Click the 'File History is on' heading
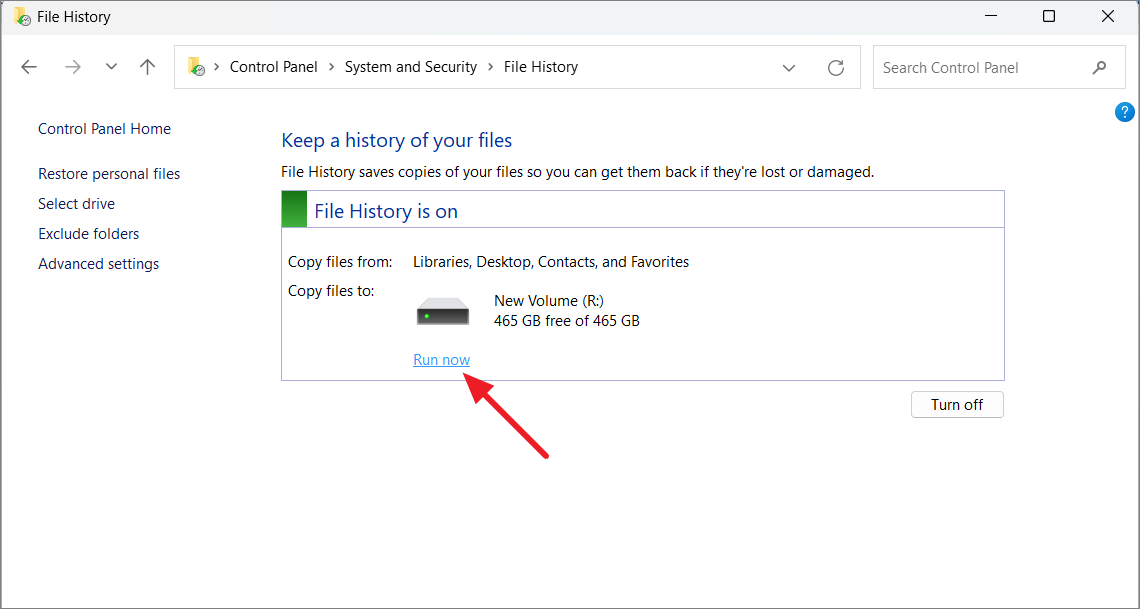This screenshot has width=1140, height=609. (386, 211)
